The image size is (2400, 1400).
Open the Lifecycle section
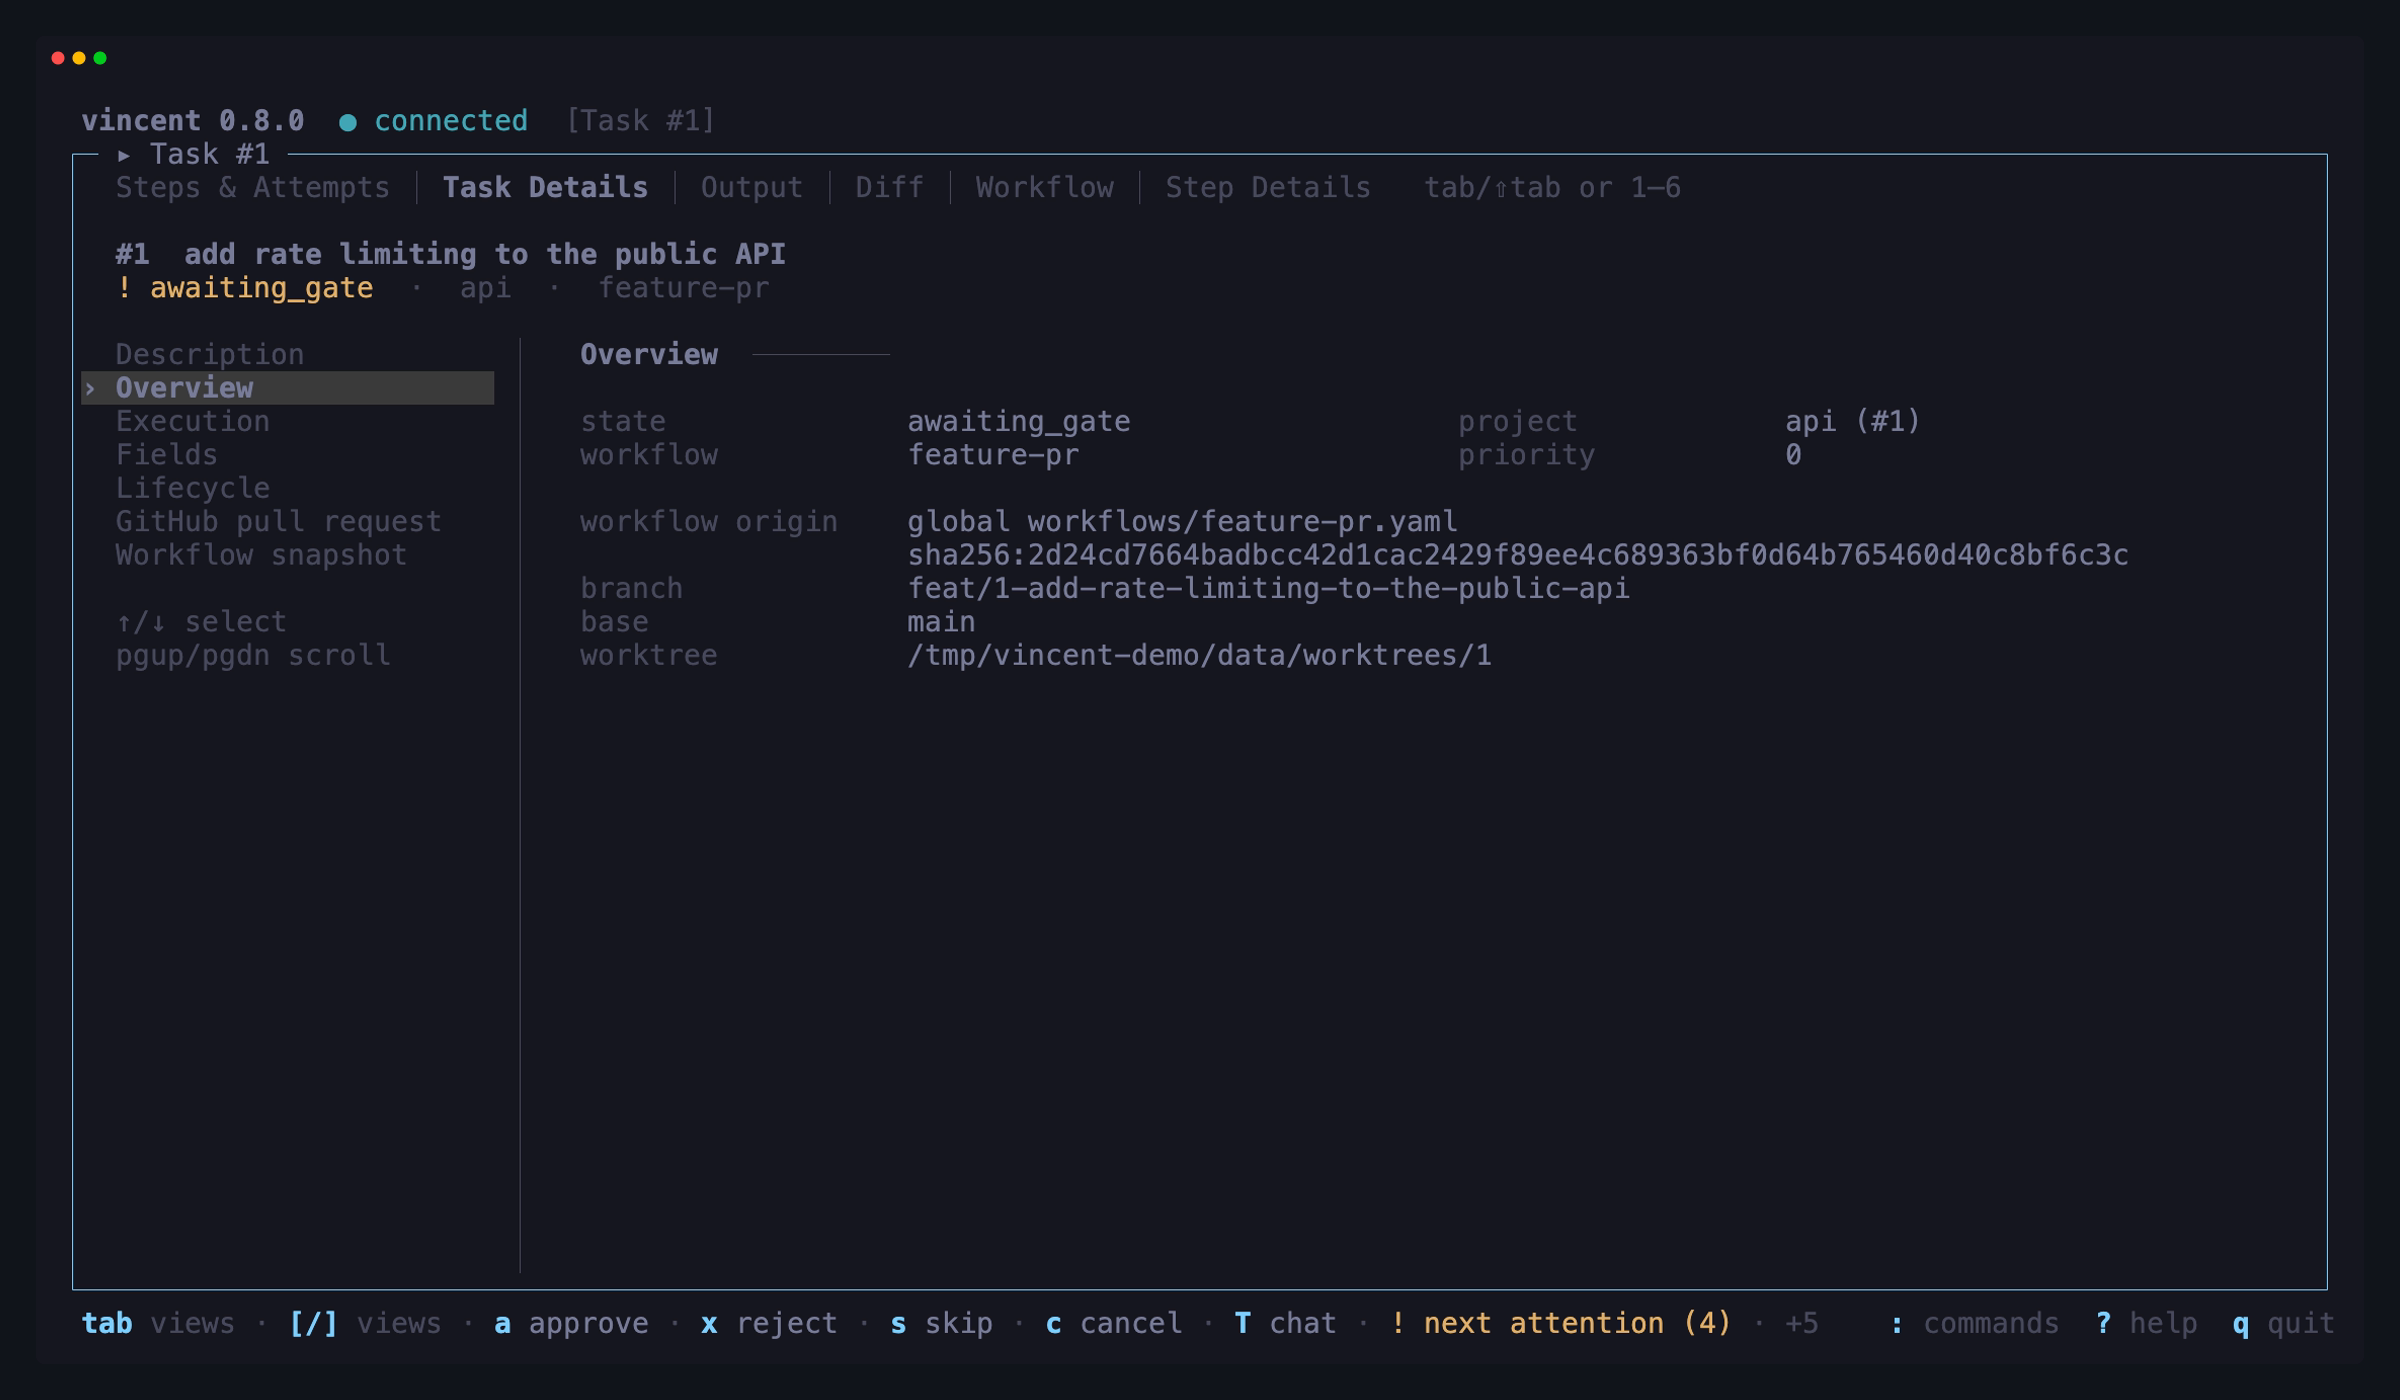tap(192, 488)
